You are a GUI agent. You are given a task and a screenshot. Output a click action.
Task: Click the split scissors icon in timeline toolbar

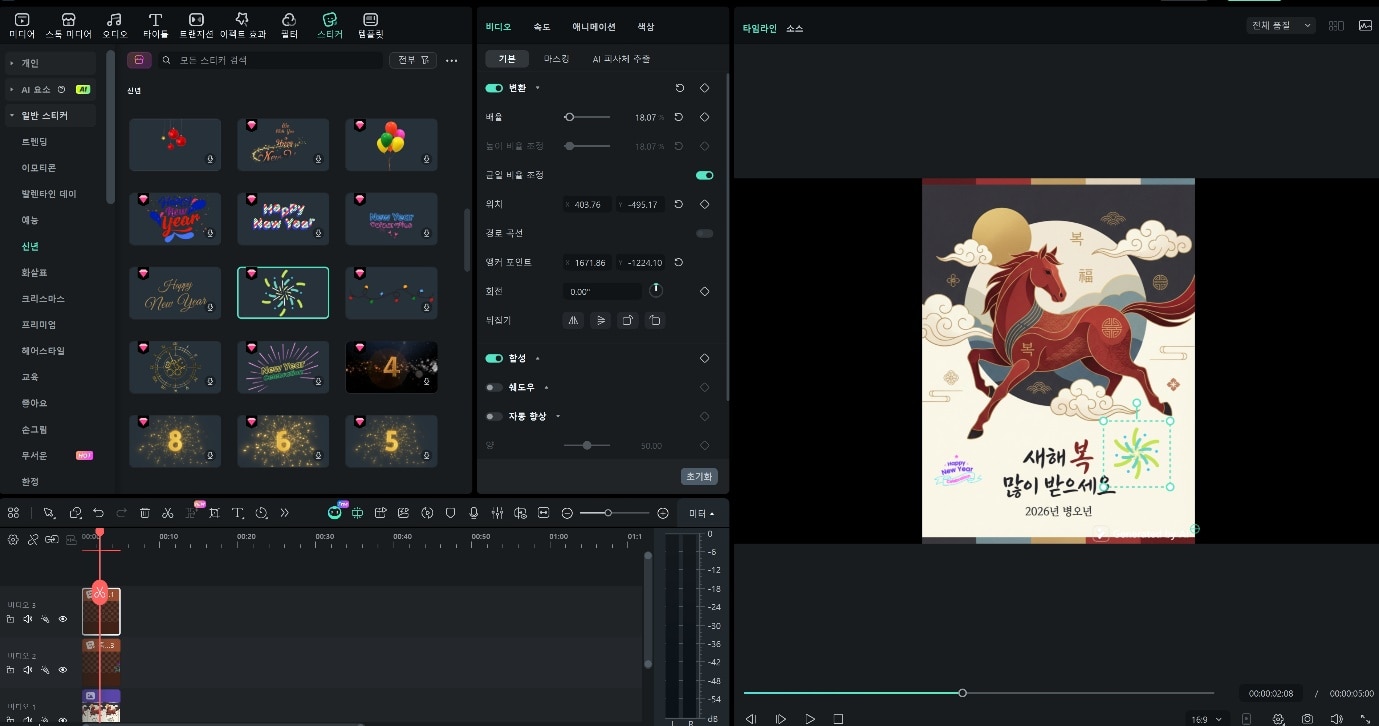point(168,513)
